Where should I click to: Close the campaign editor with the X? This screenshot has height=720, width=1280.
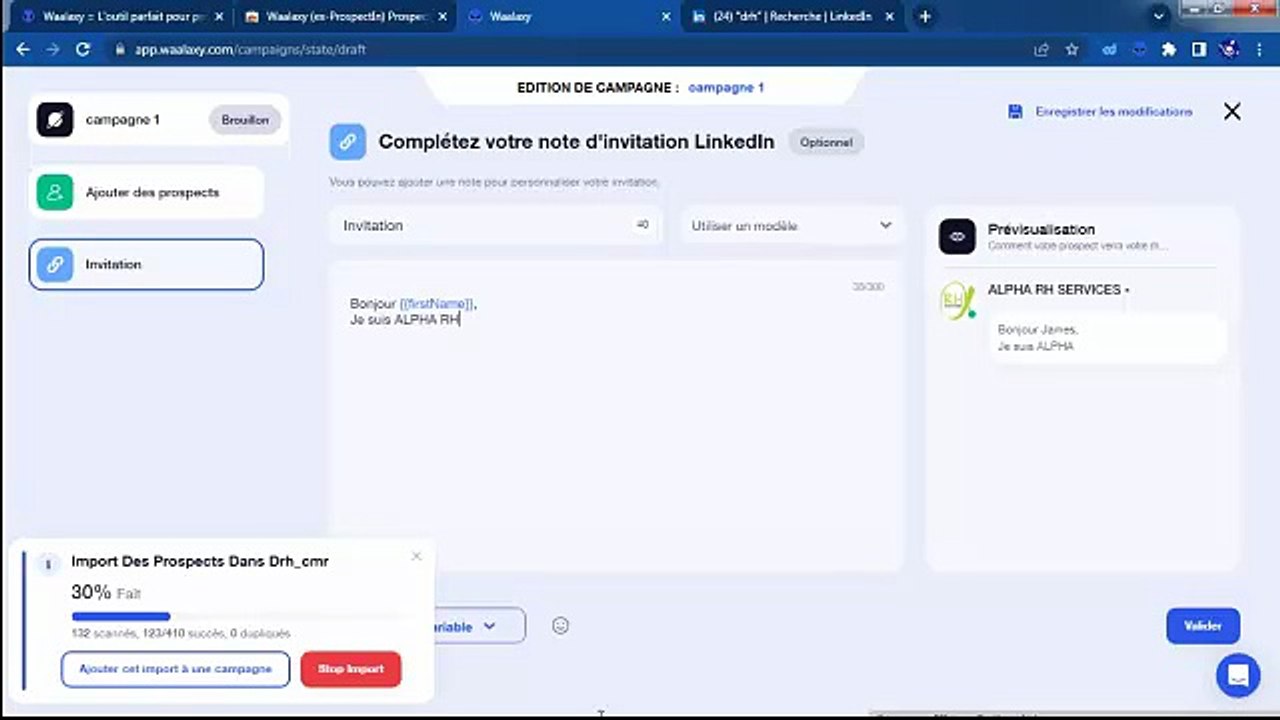coord(1232,112)
